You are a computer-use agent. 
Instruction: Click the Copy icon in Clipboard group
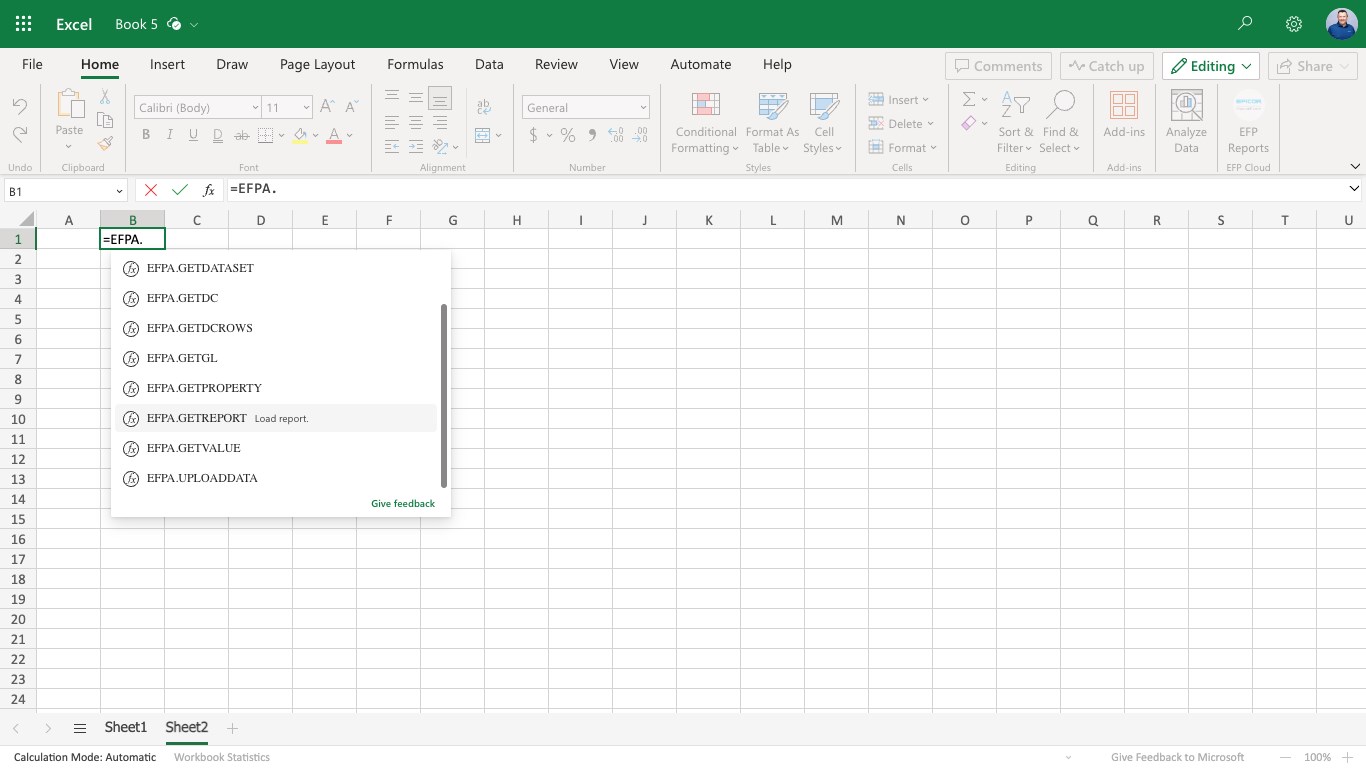click(x=105, y=120)
